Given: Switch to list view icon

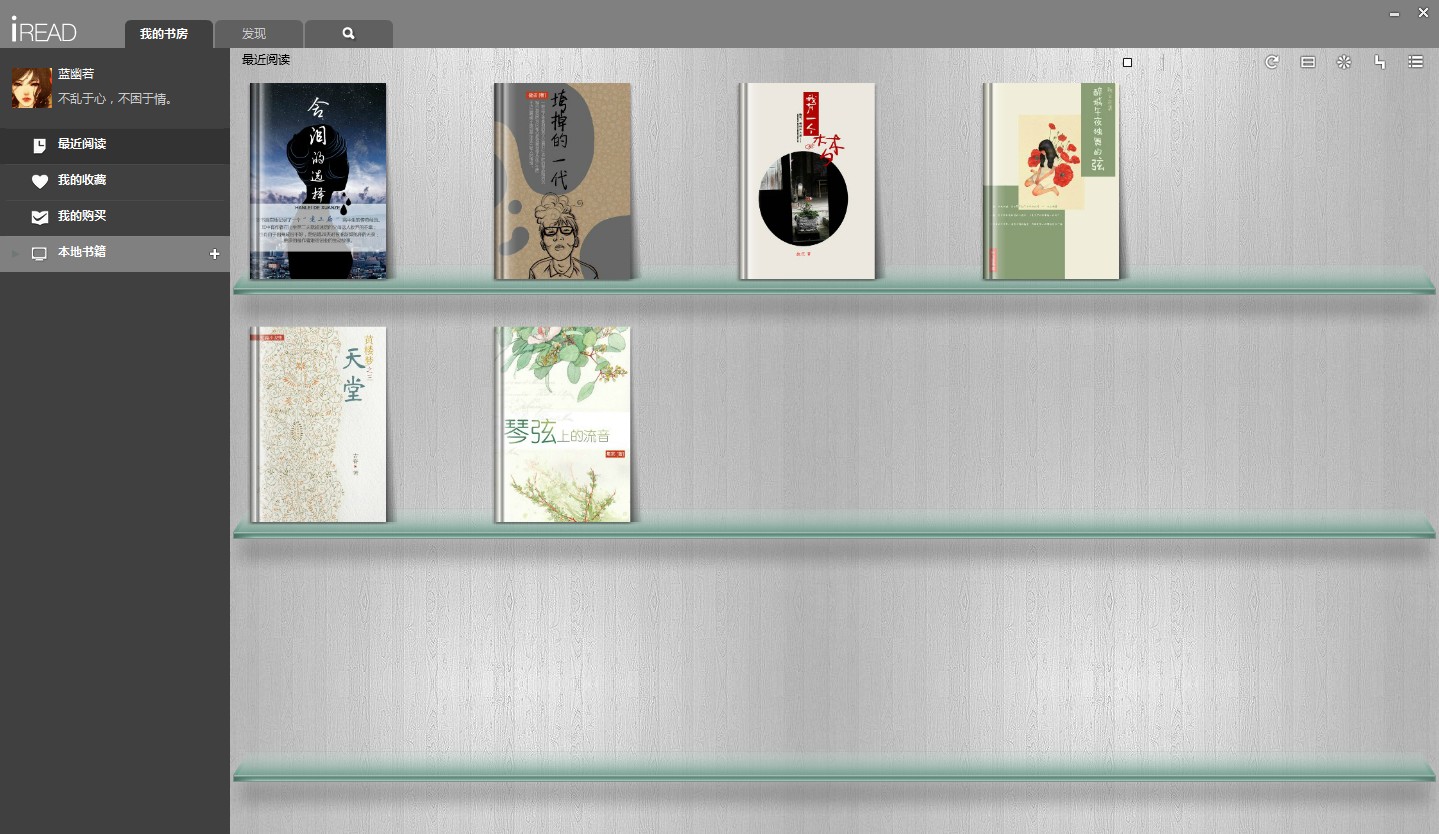Looking at the screenshot, I should [1415, 62].
